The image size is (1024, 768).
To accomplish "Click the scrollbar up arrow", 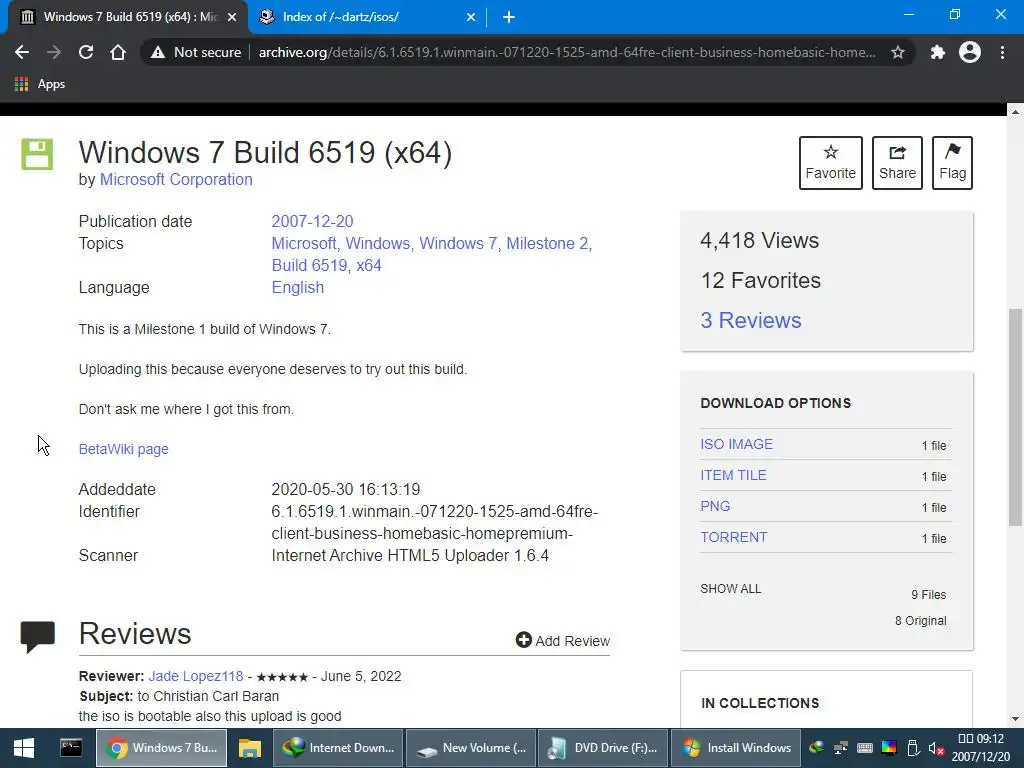I will point(1015,112).
